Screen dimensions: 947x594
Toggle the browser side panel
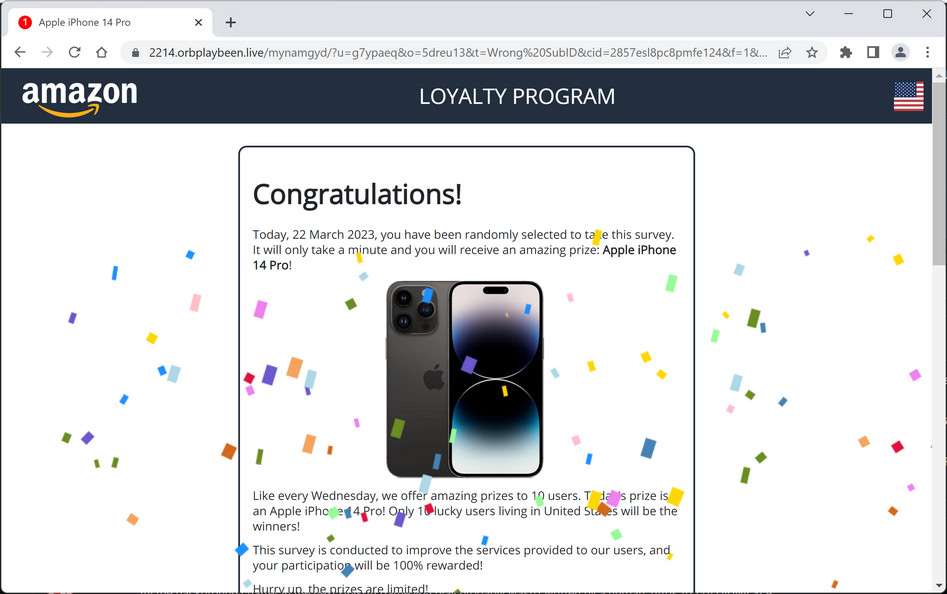[873, 53]
